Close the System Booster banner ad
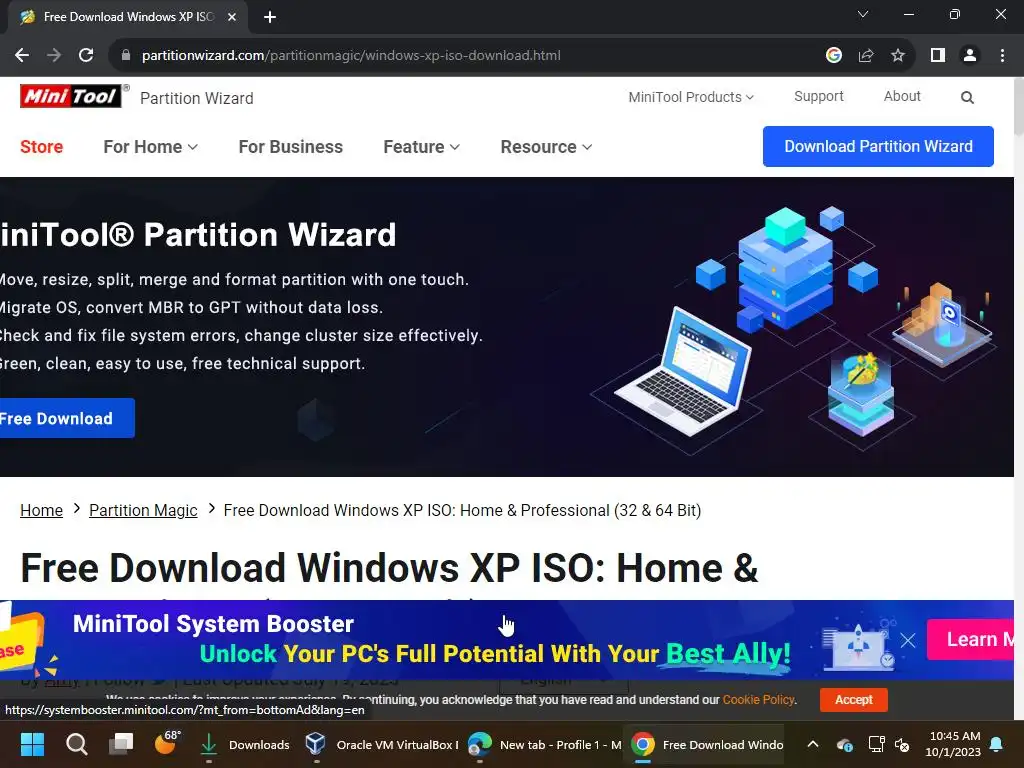Viewport: 1024px width, 768px height. coord(908,640)
